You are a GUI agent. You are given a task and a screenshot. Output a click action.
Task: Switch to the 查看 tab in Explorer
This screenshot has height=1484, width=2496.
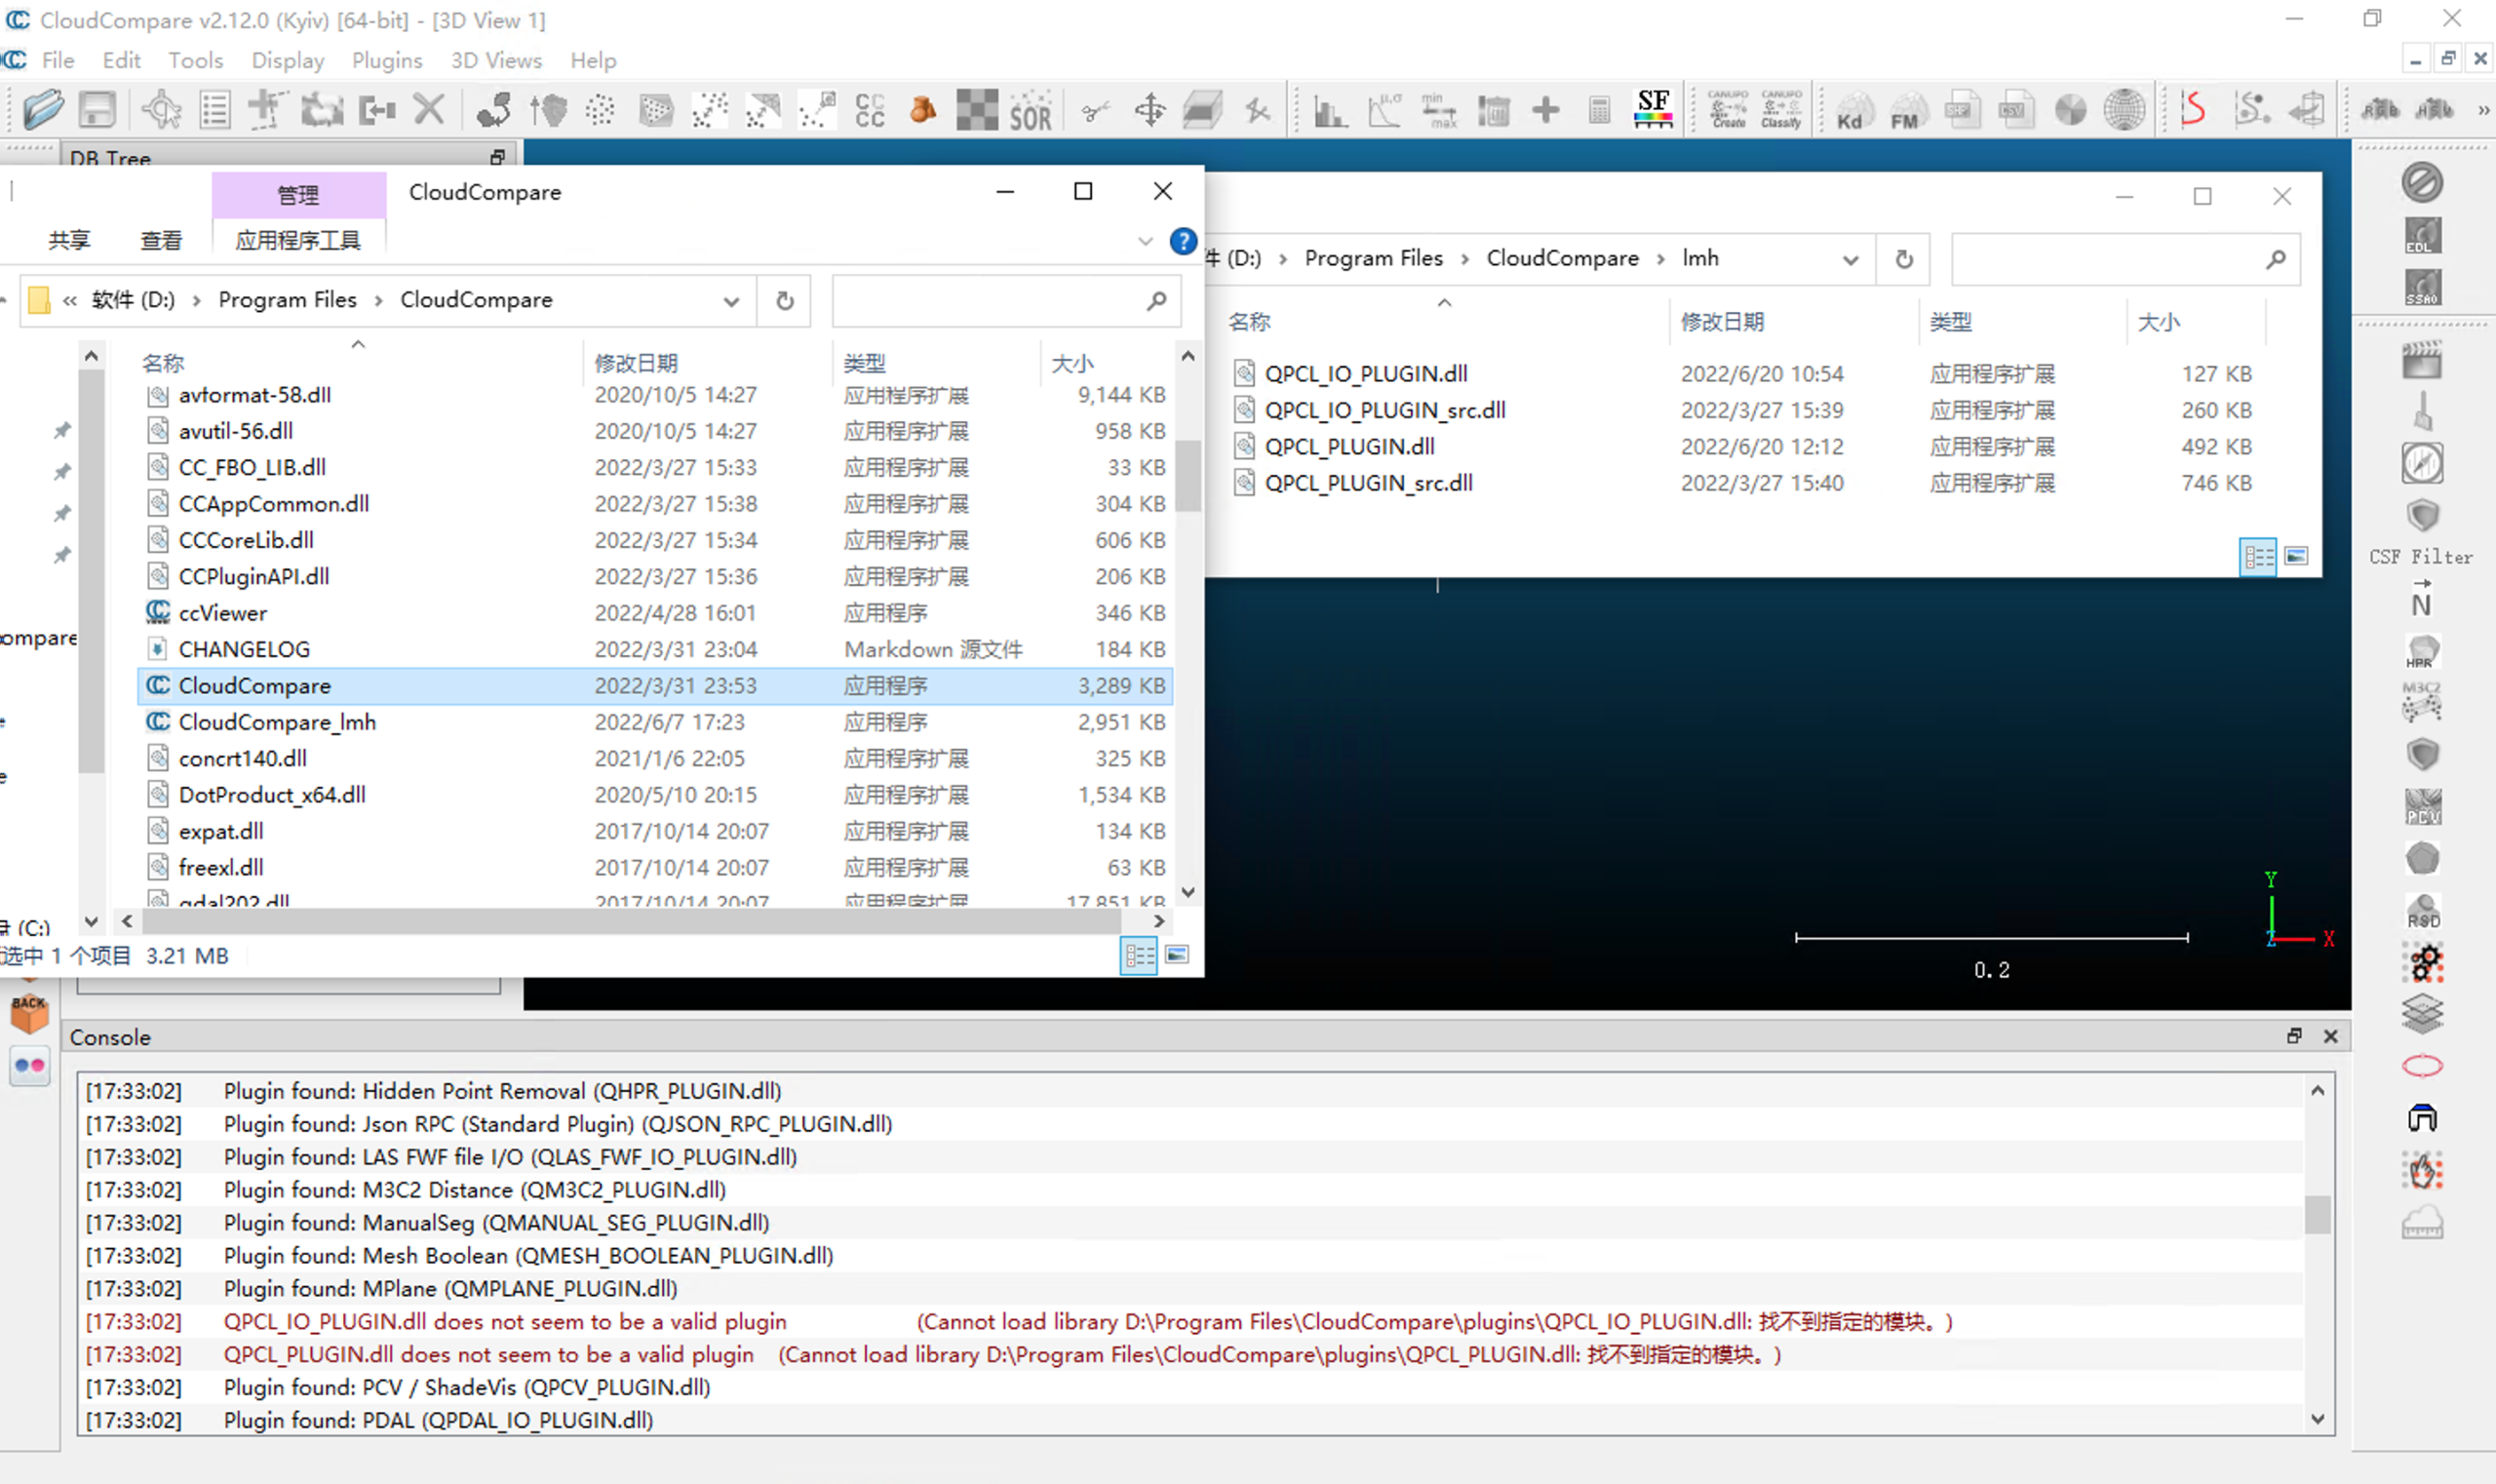[160, 240]
